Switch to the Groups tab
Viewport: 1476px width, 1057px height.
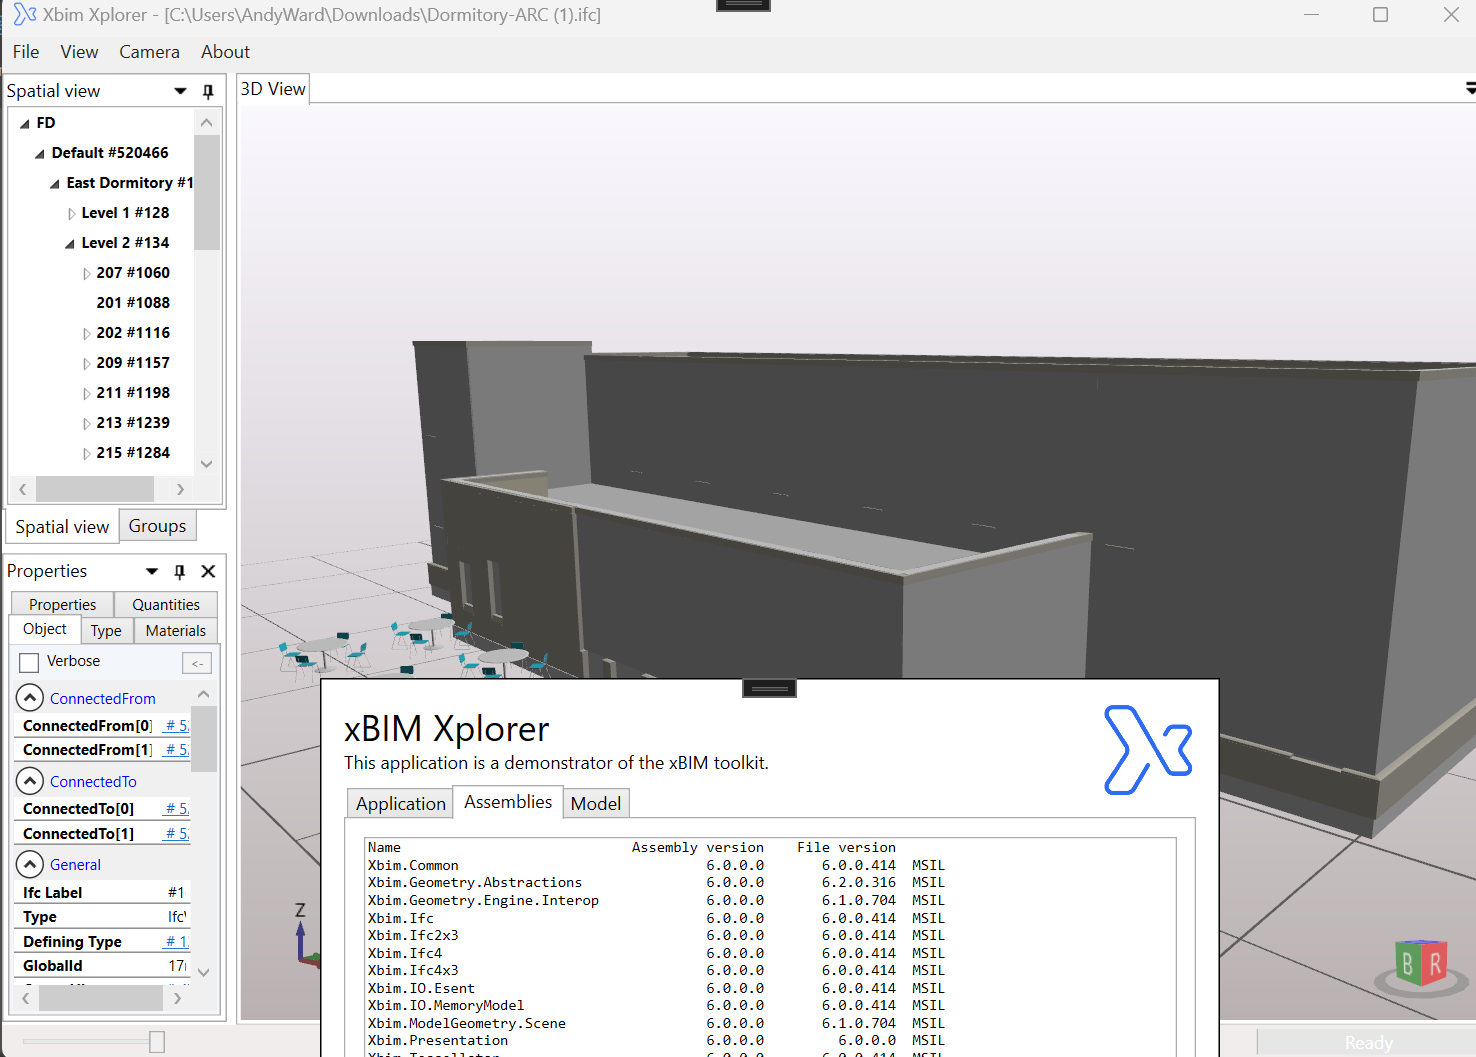point(157,525)
